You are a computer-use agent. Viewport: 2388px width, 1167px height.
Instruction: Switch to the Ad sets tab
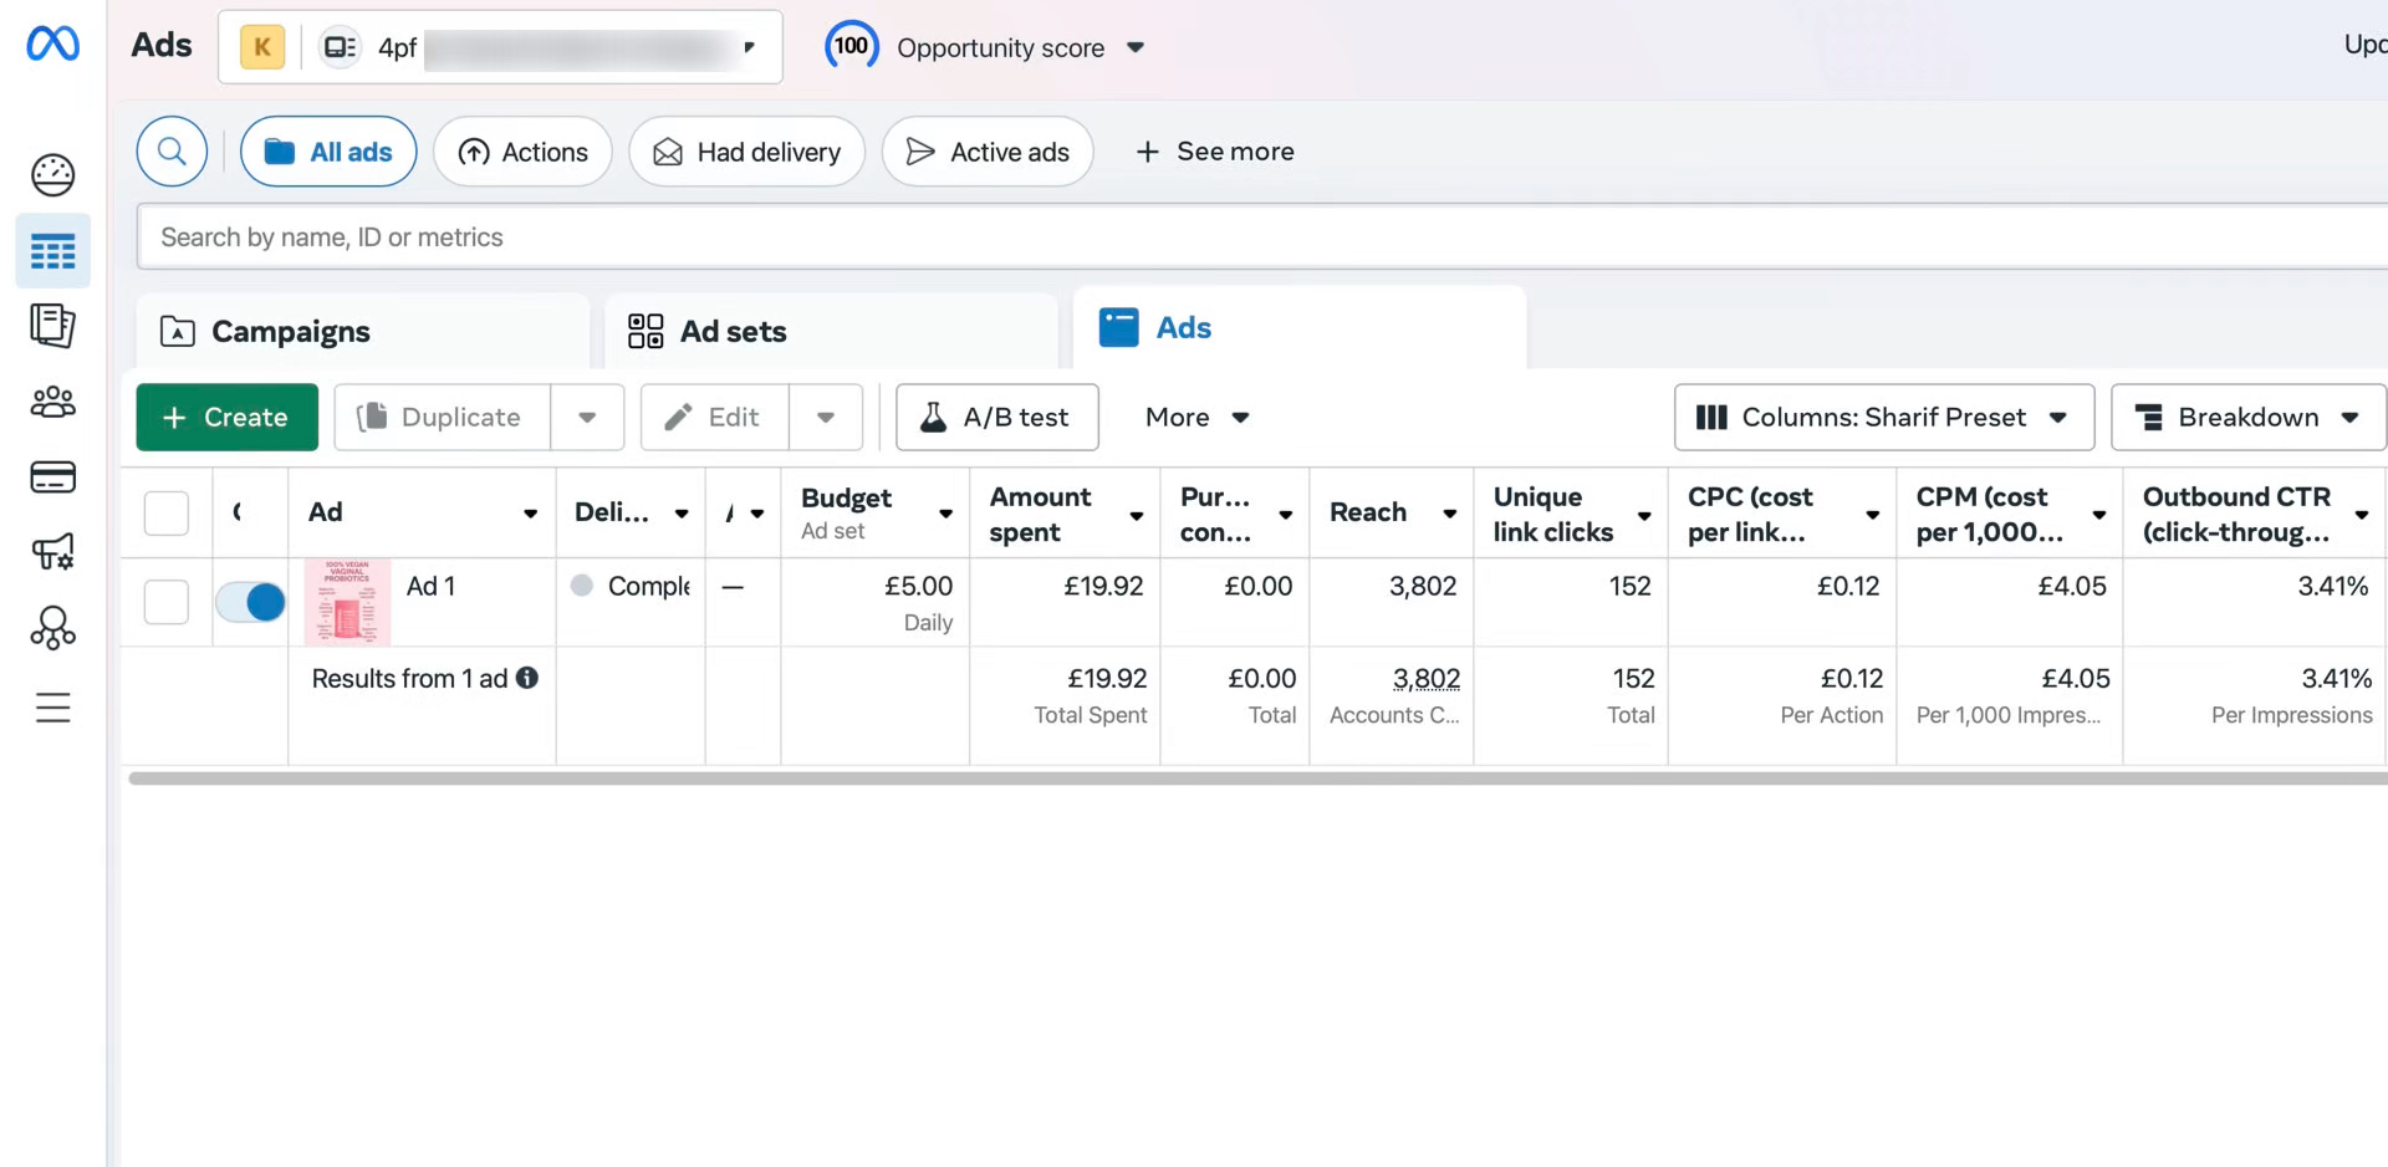(x=733, y=331)
